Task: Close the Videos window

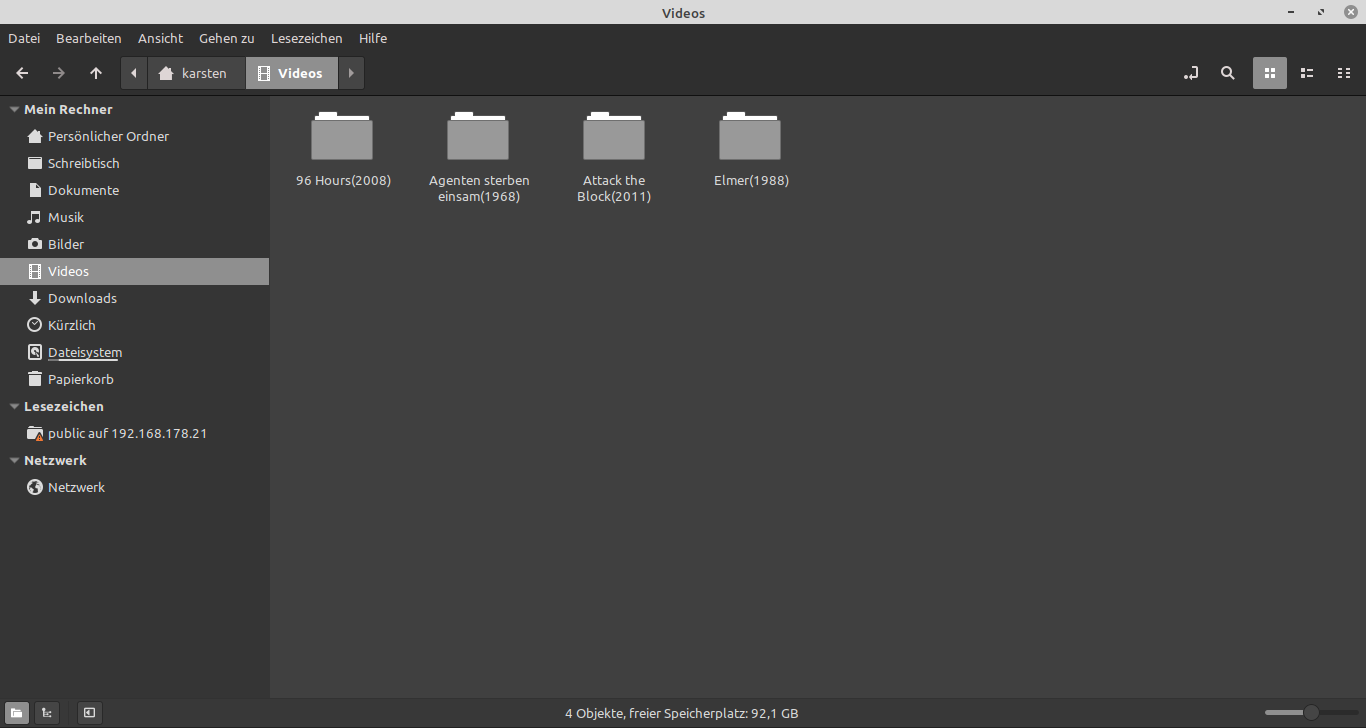Action: (1351, 12)
